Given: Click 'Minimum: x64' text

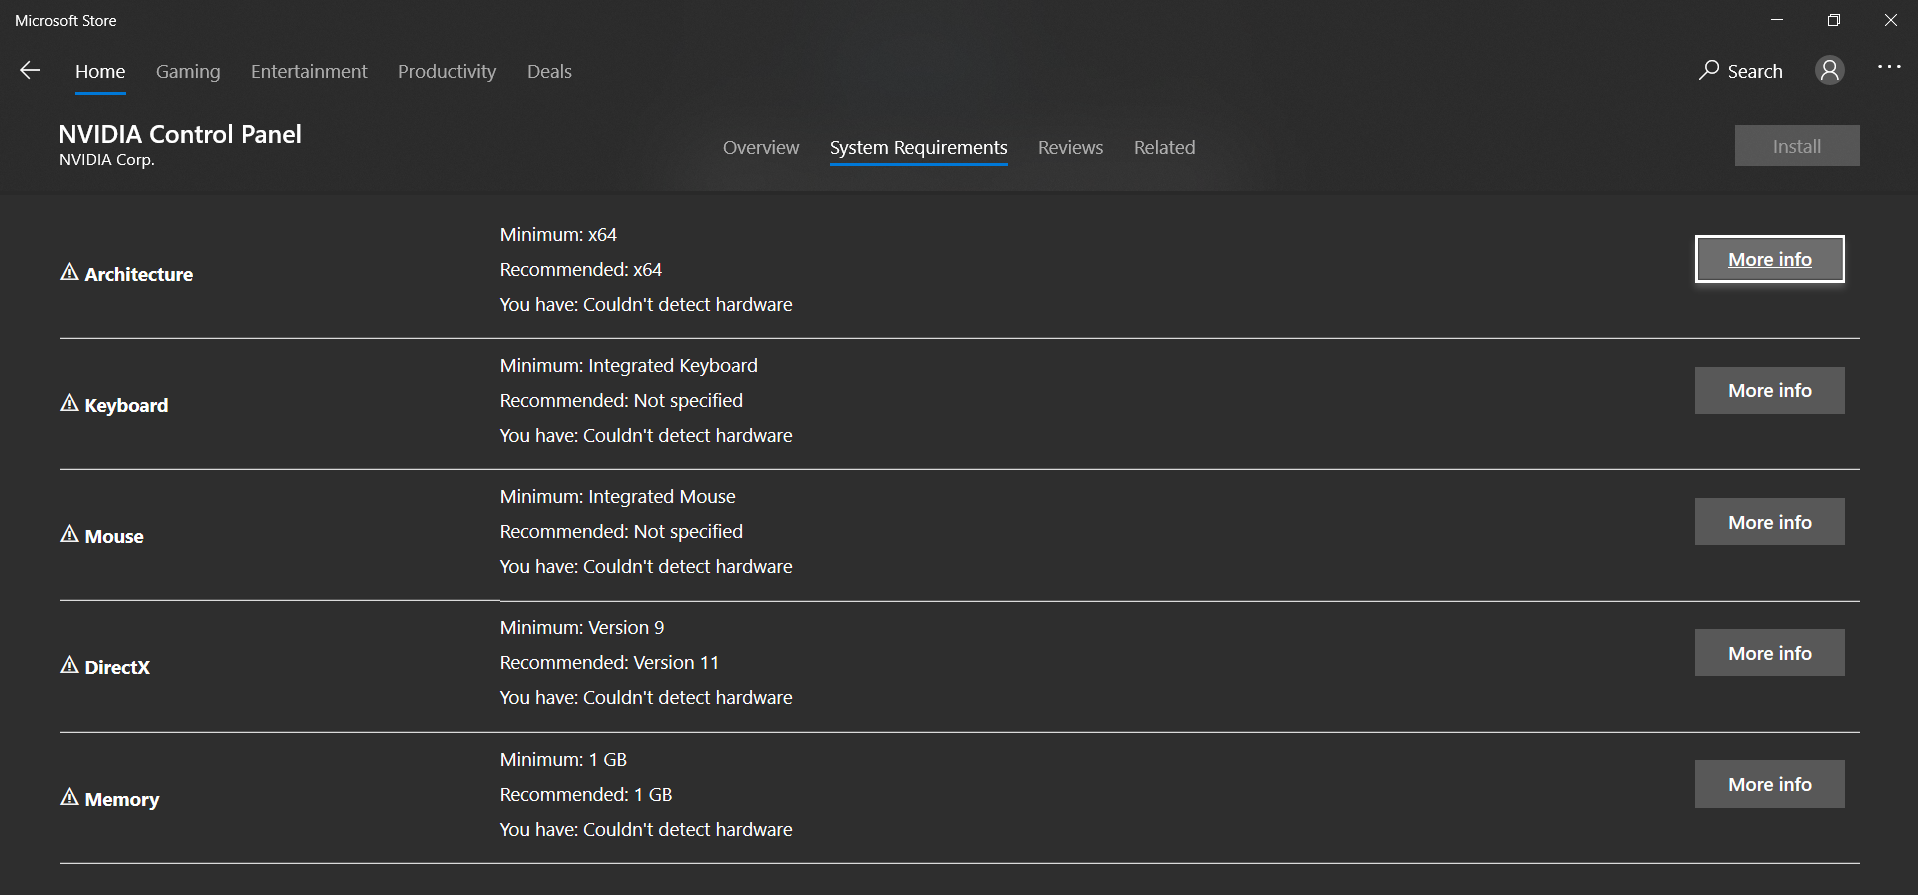Looking at the screenshot, I should tap(558, 234).
